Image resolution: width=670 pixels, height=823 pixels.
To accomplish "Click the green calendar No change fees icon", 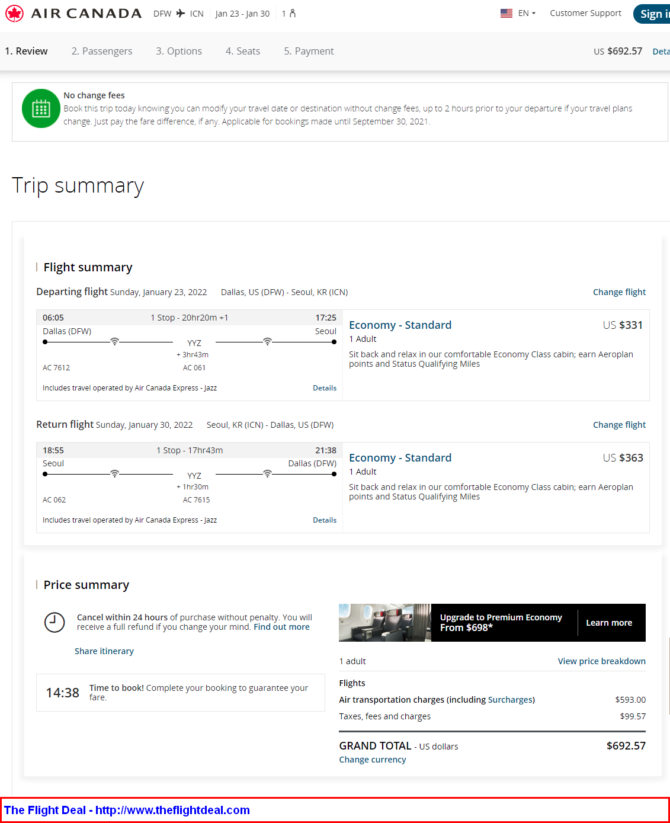I will tap(41, 109).
